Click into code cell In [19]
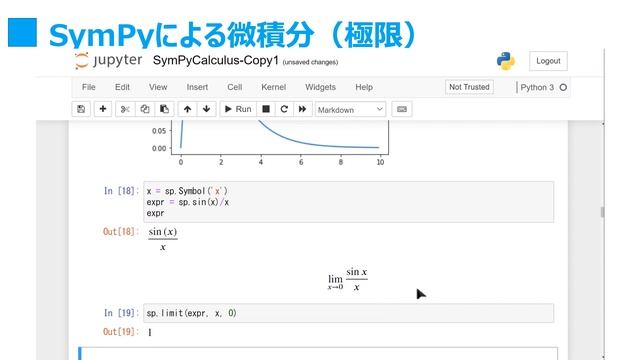 (x=349, y=313)
